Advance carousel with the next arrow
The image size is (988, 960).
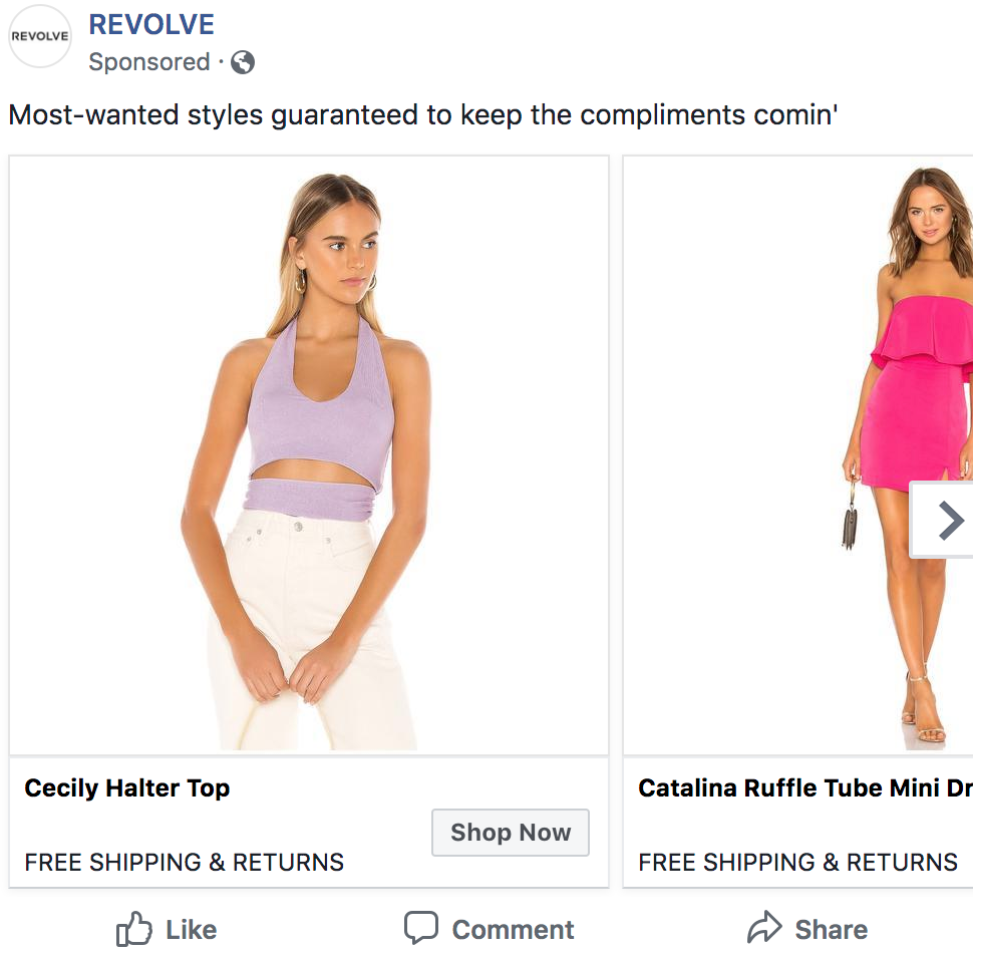click(x=949, y=519)
